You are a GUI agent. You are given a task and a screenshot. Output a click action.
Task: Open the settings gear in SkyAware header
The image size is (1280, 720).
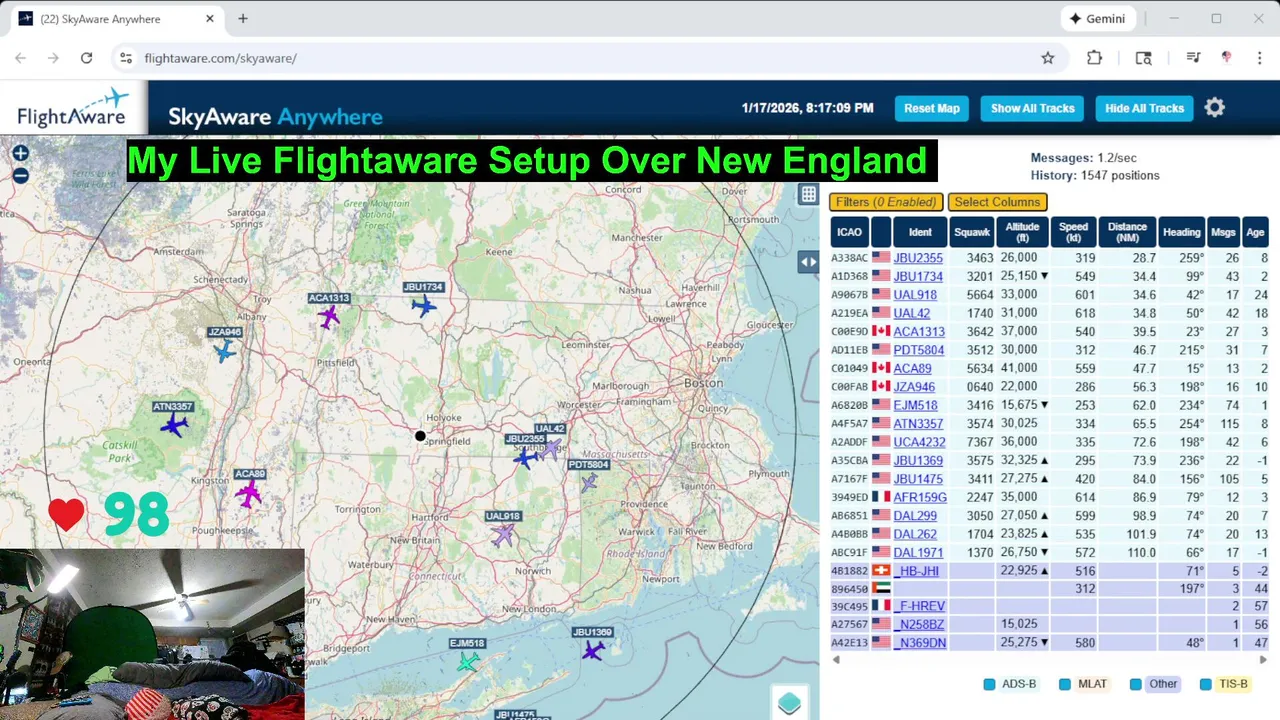[x=1214, y=108]
